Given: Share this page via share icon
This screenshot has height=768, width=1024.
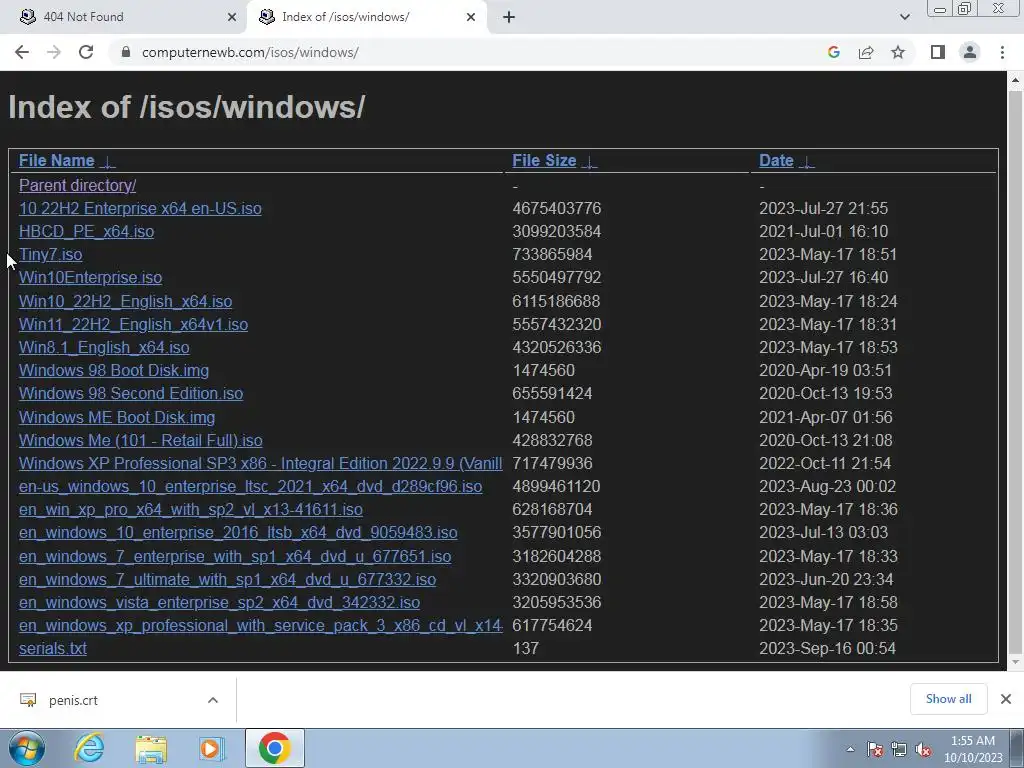Looking at the screenshot, I should pyautogui.click(x=866, y=52).
